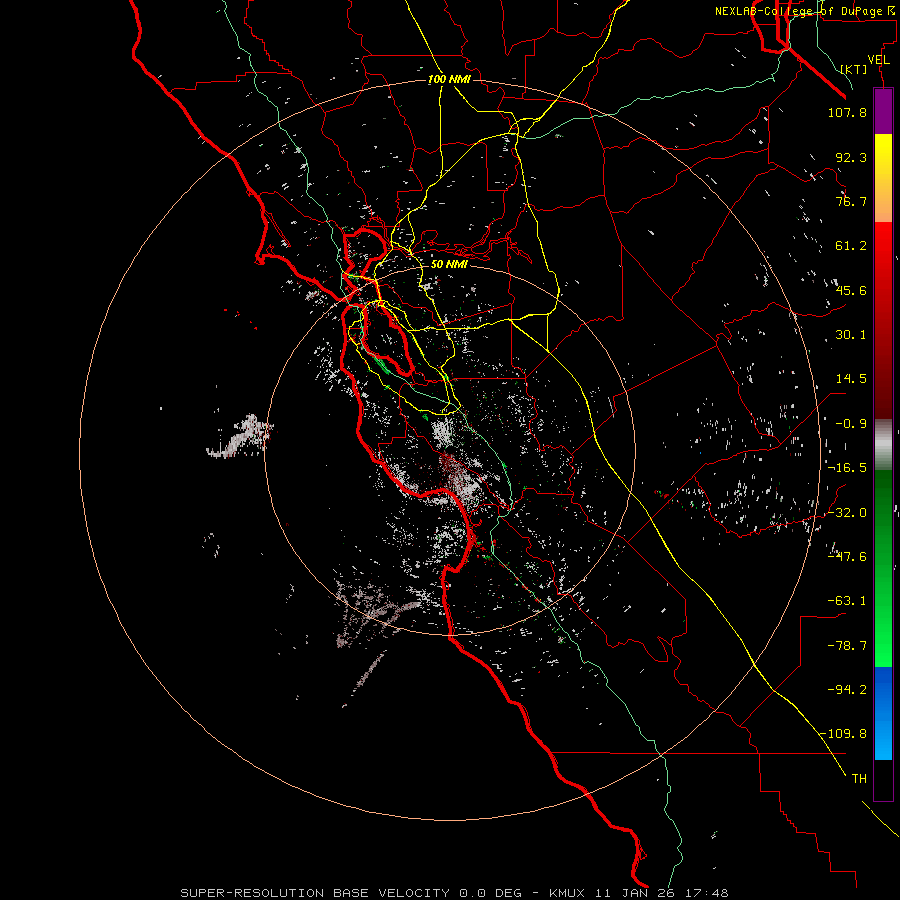Click the 92.3 velocity scale value
Viewport: 900px width, 900px height.
pyautogui.click(x=851, y=157)
